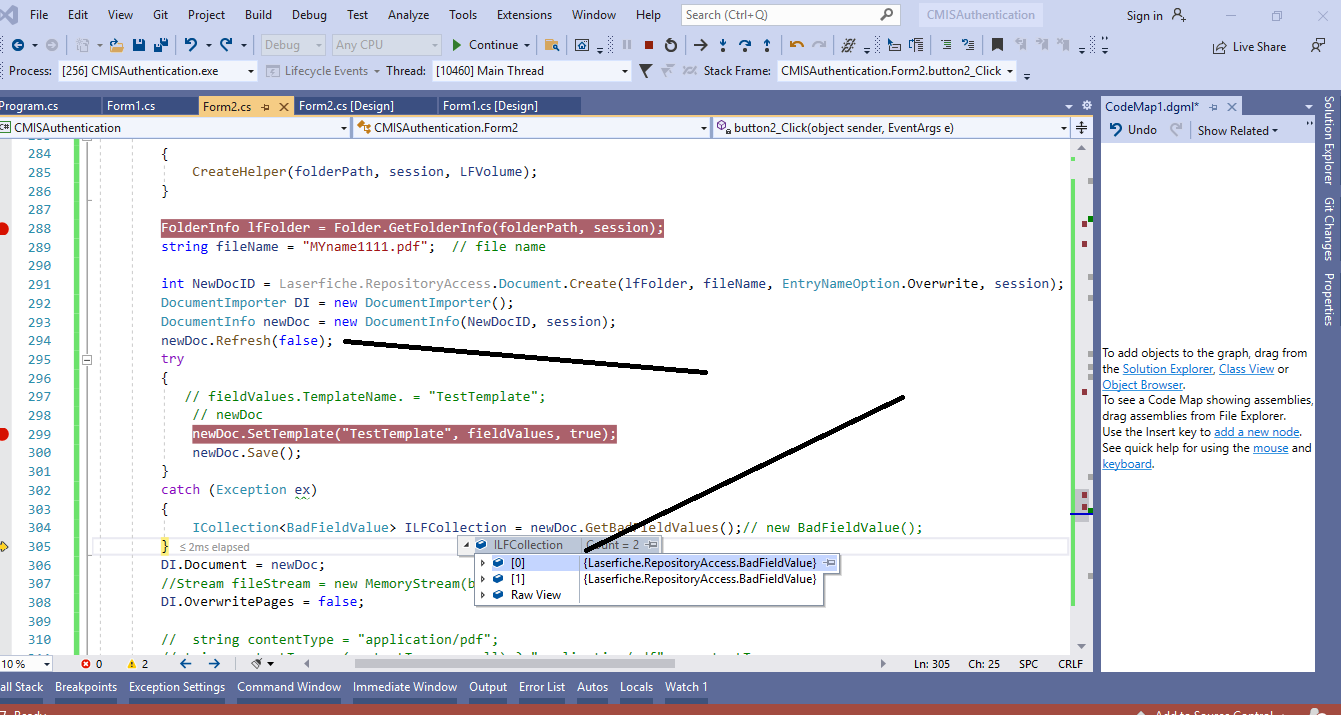Viewport: 1341px width, 715px height.
Task: Expand the [0] BadFieldValue item in datatip
Action: [x=484, y=563]
